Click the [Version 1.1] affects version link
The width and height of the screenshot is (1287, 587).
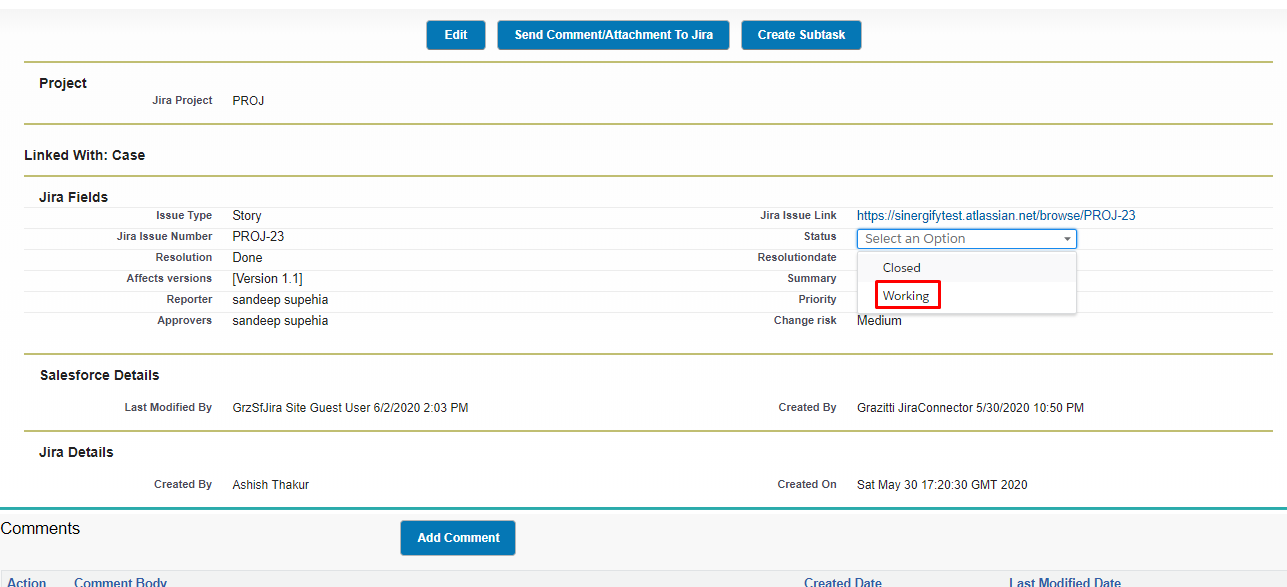tap(266, 278)
